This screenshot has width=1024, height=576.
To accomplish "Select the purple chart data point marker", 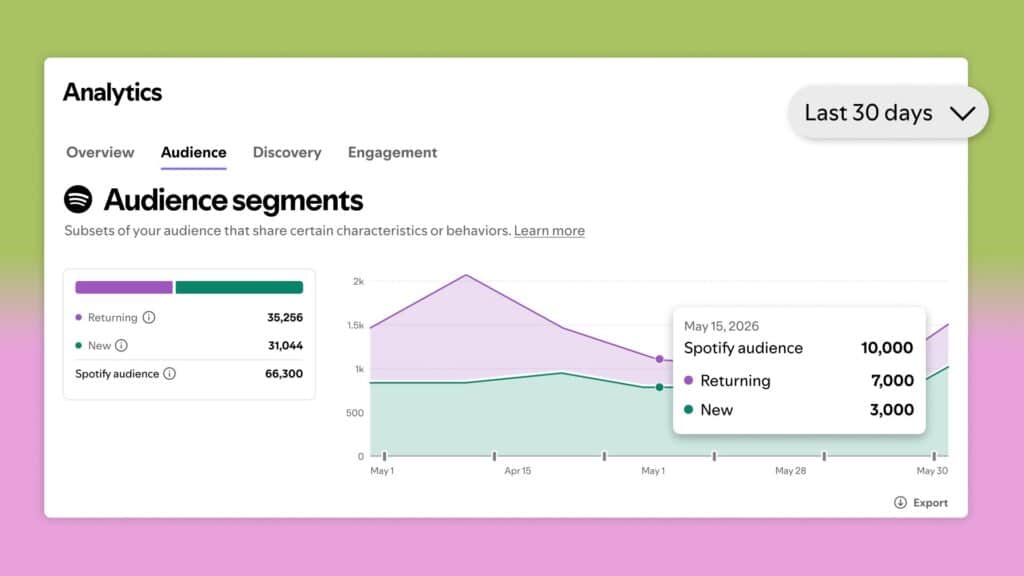I will 660,359.
